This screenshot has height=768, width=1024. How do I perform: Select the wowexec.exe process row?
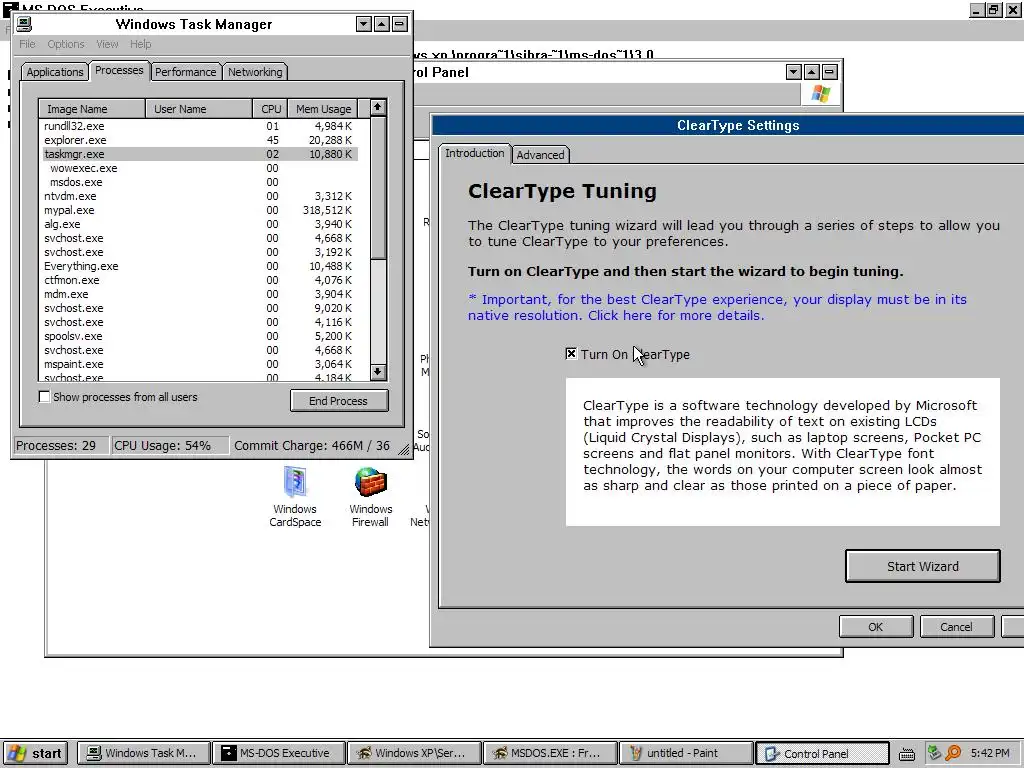coord(199,168)
